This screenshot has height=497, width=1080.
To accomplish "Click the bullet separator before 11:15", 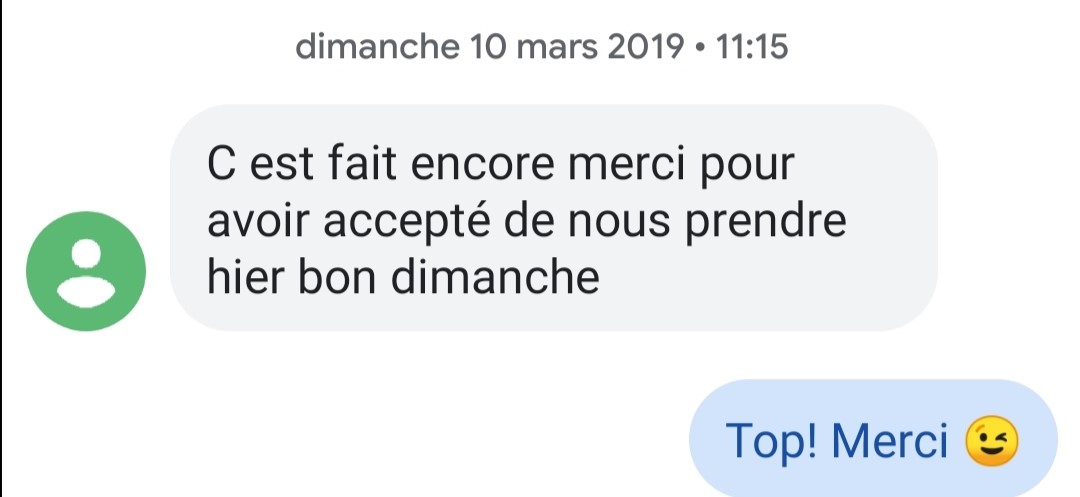I will (697, 48).
